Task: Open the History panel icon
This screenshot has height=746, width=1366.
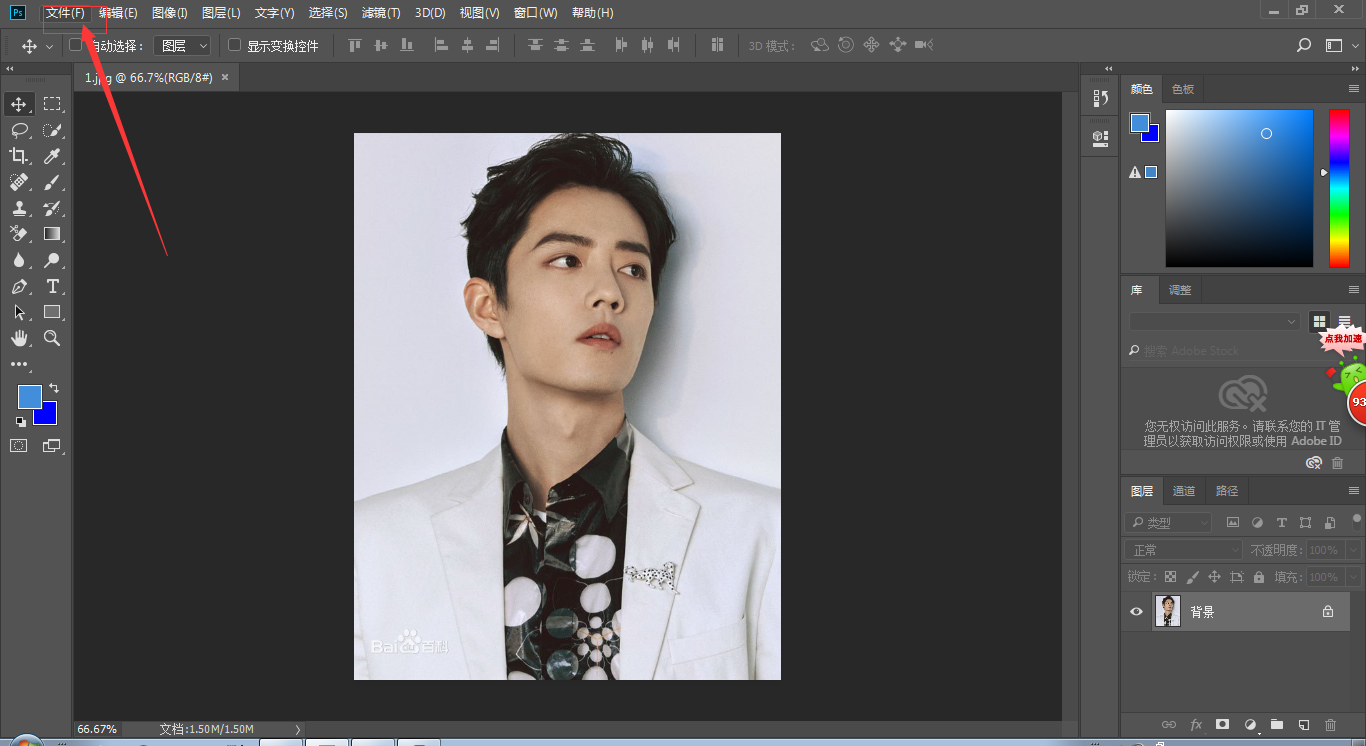Action: 1100,97
